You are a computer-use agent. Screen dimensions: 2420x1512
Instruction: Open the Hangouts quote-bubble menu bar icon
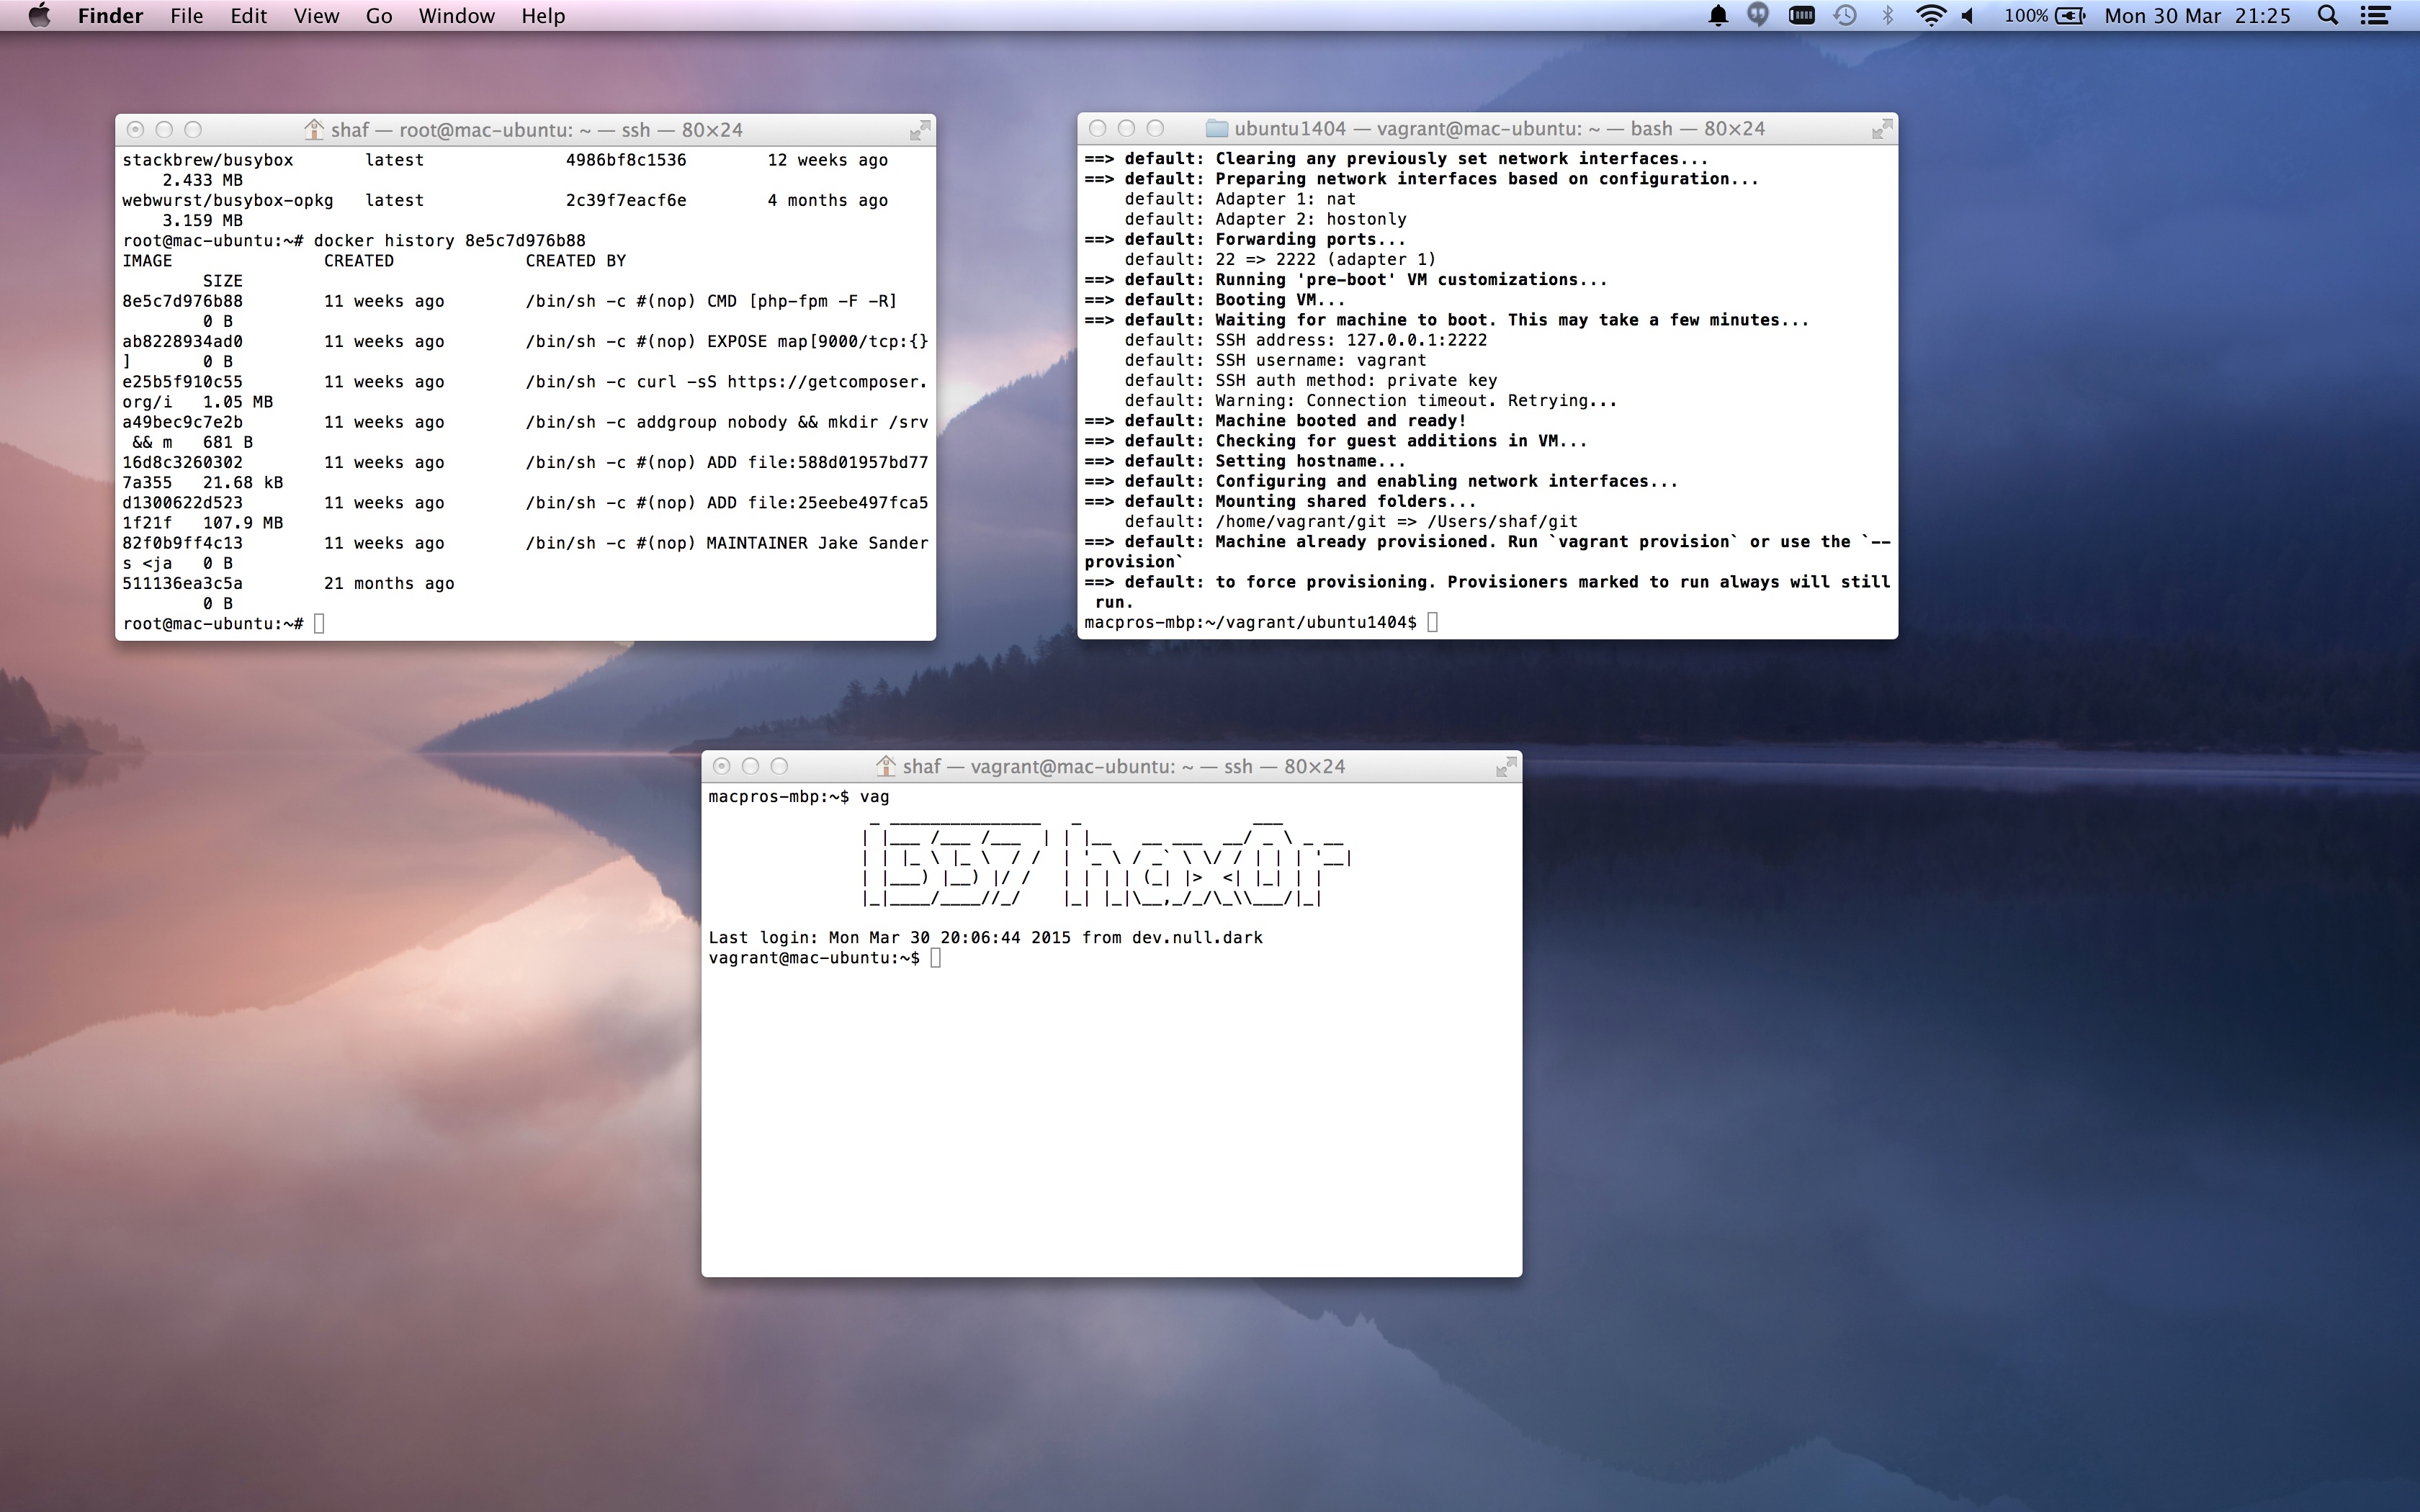click(1758, 16)
